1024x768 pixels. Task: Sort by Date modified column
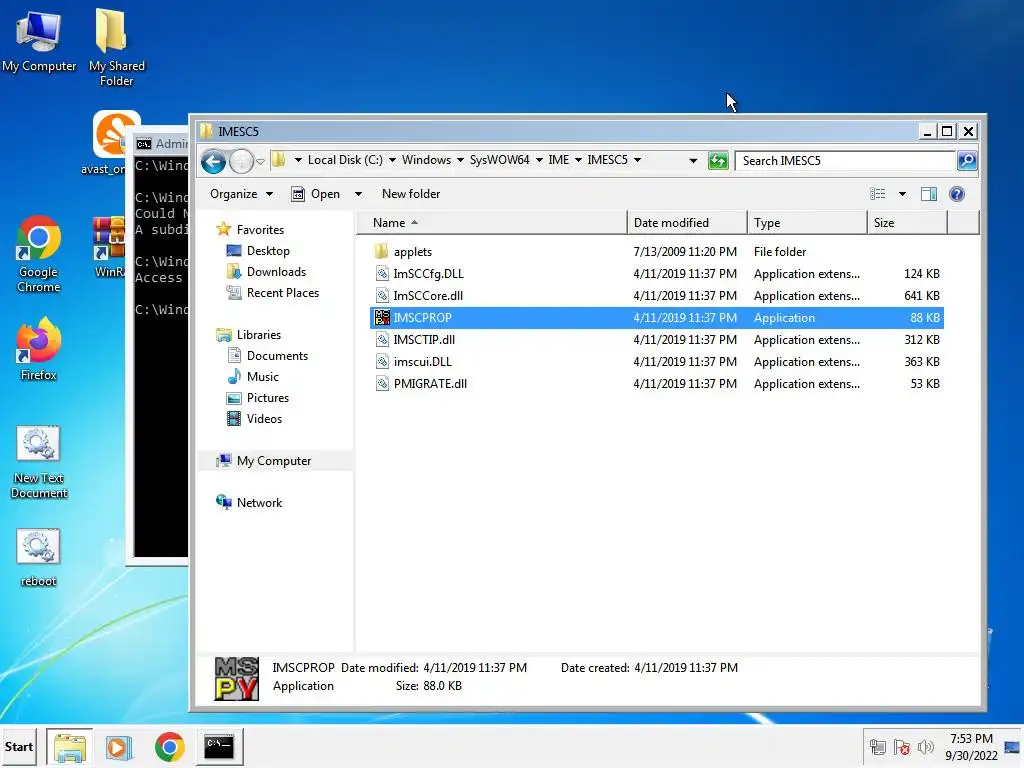[687, 223]
